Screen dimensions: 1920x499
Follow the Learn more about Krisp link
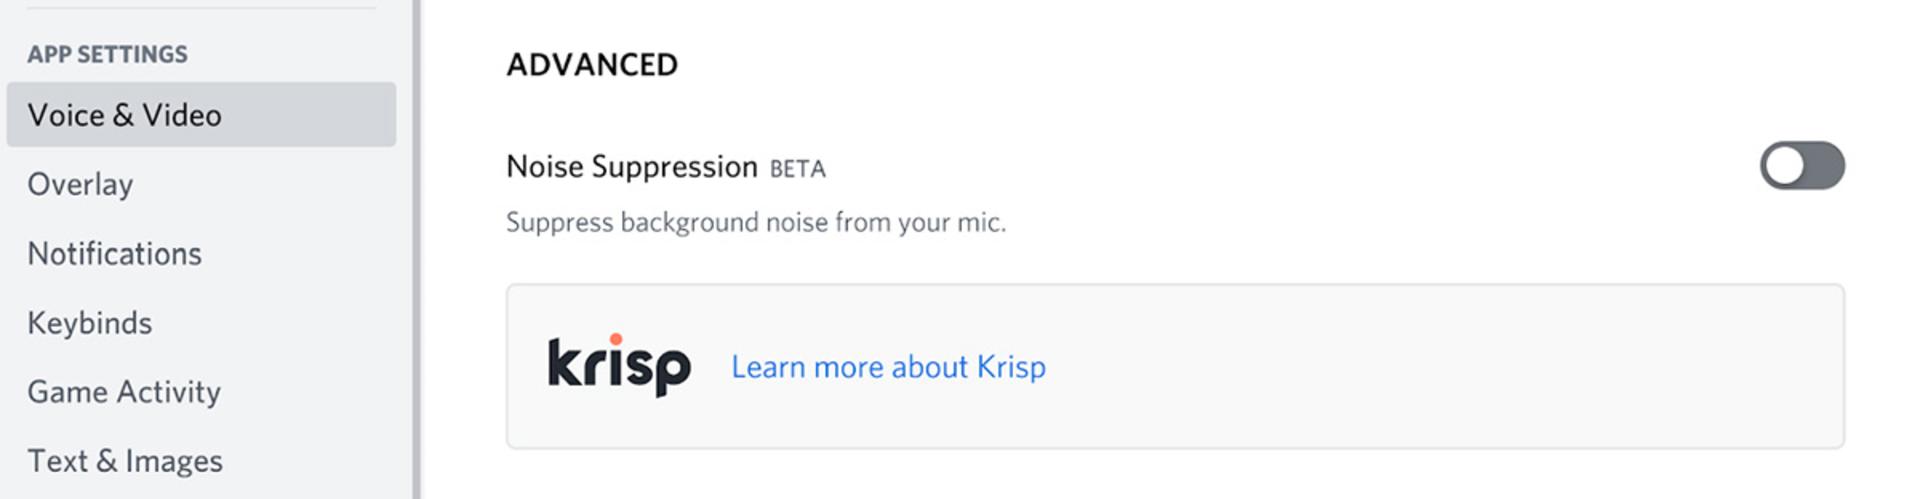[x=888, y=367]
